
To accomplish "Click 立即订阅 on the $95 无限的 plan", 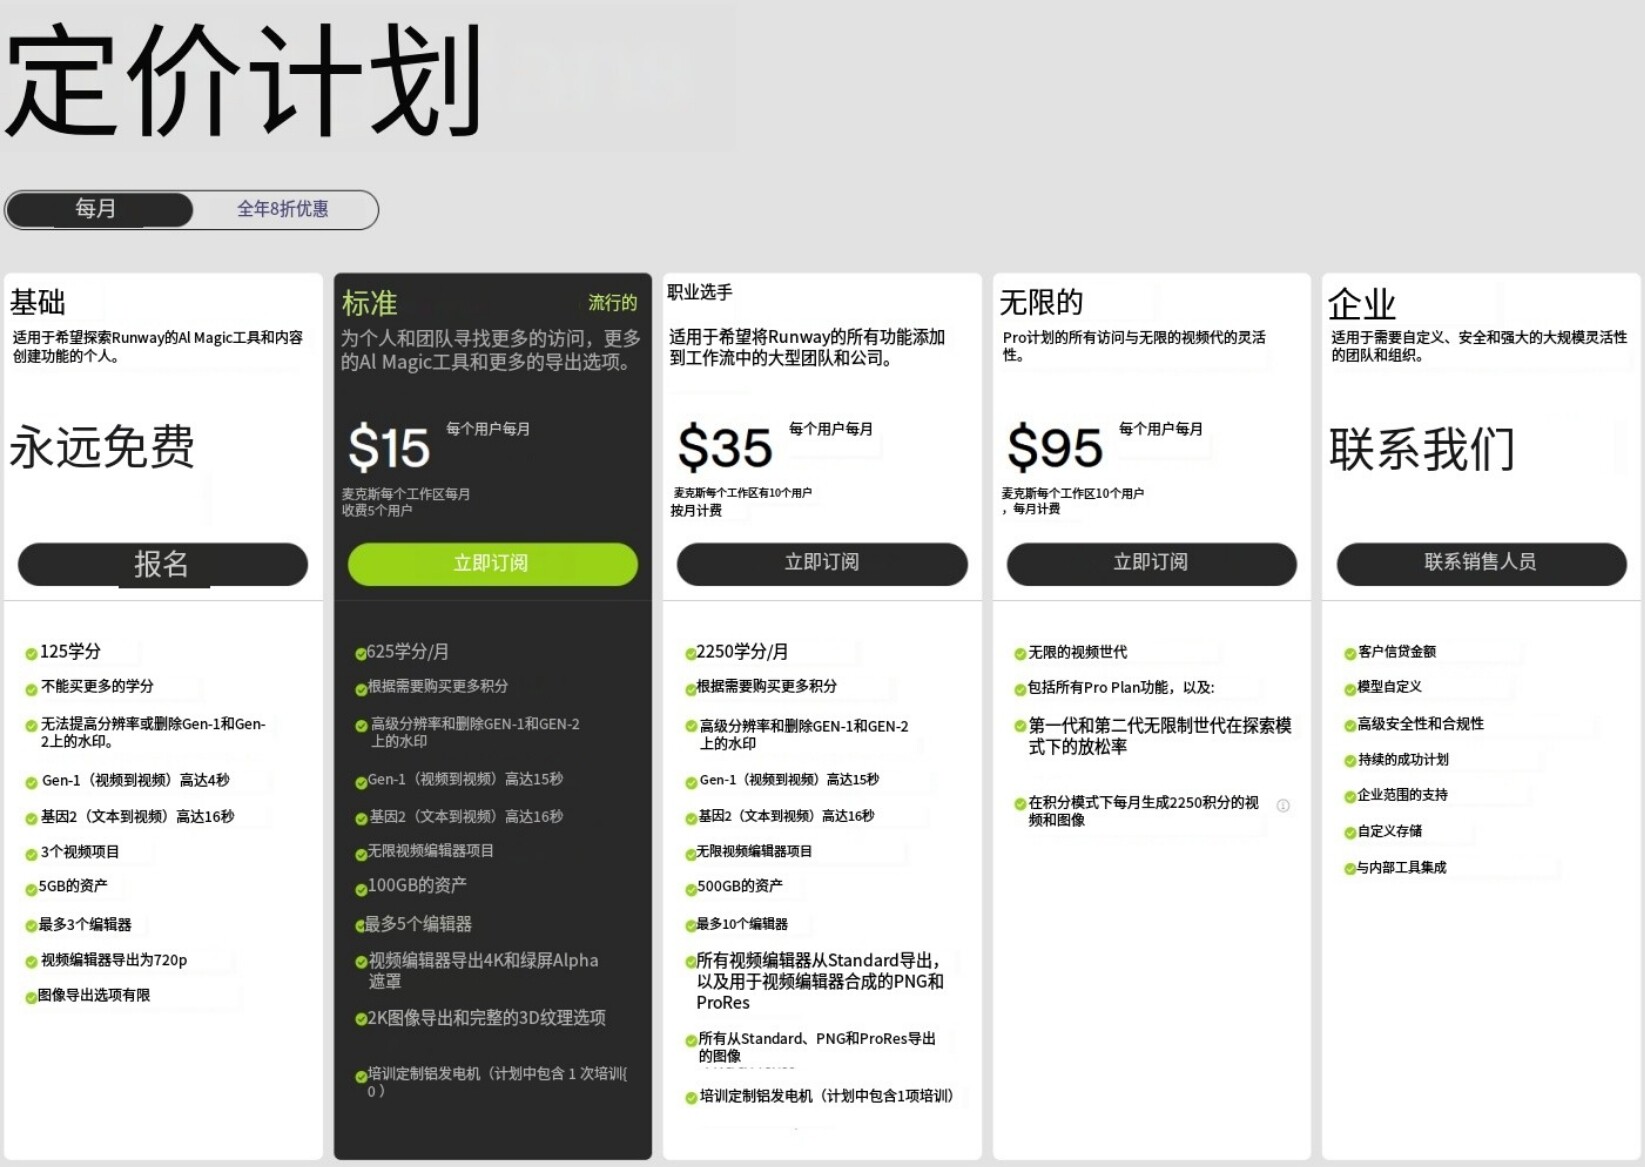I will (1151, 564).
